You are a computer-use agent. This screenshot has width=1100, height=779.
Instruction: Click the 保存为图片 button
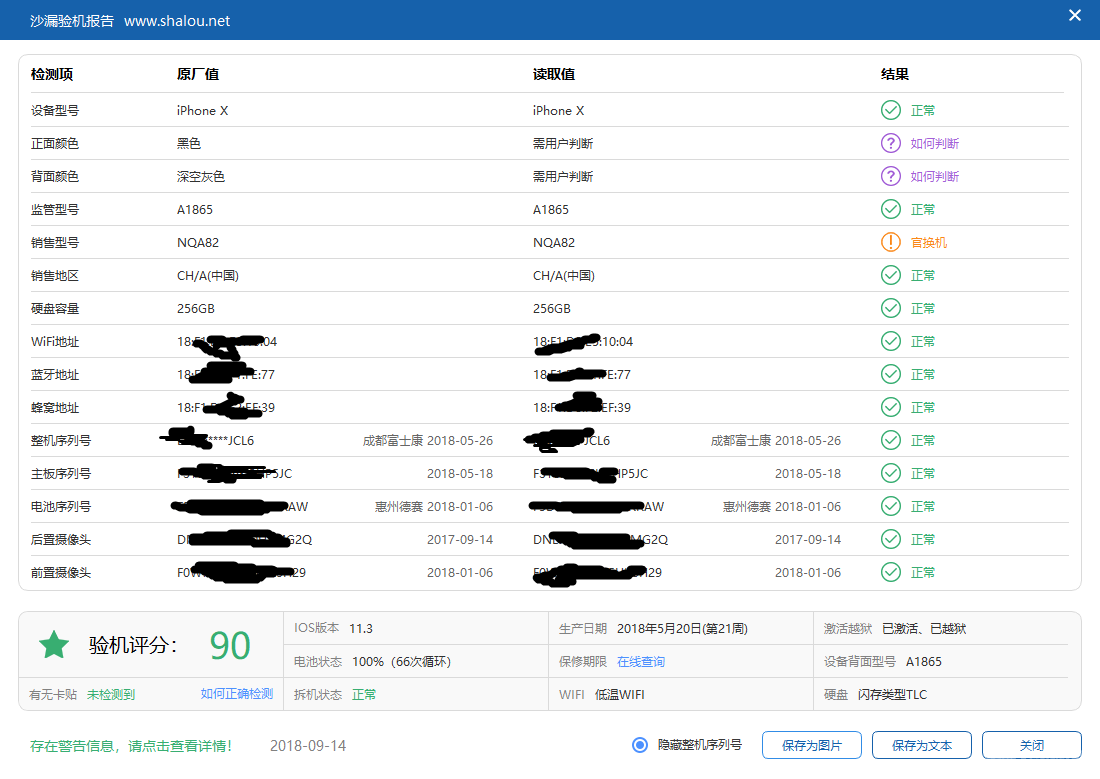(x=812, y=745)
